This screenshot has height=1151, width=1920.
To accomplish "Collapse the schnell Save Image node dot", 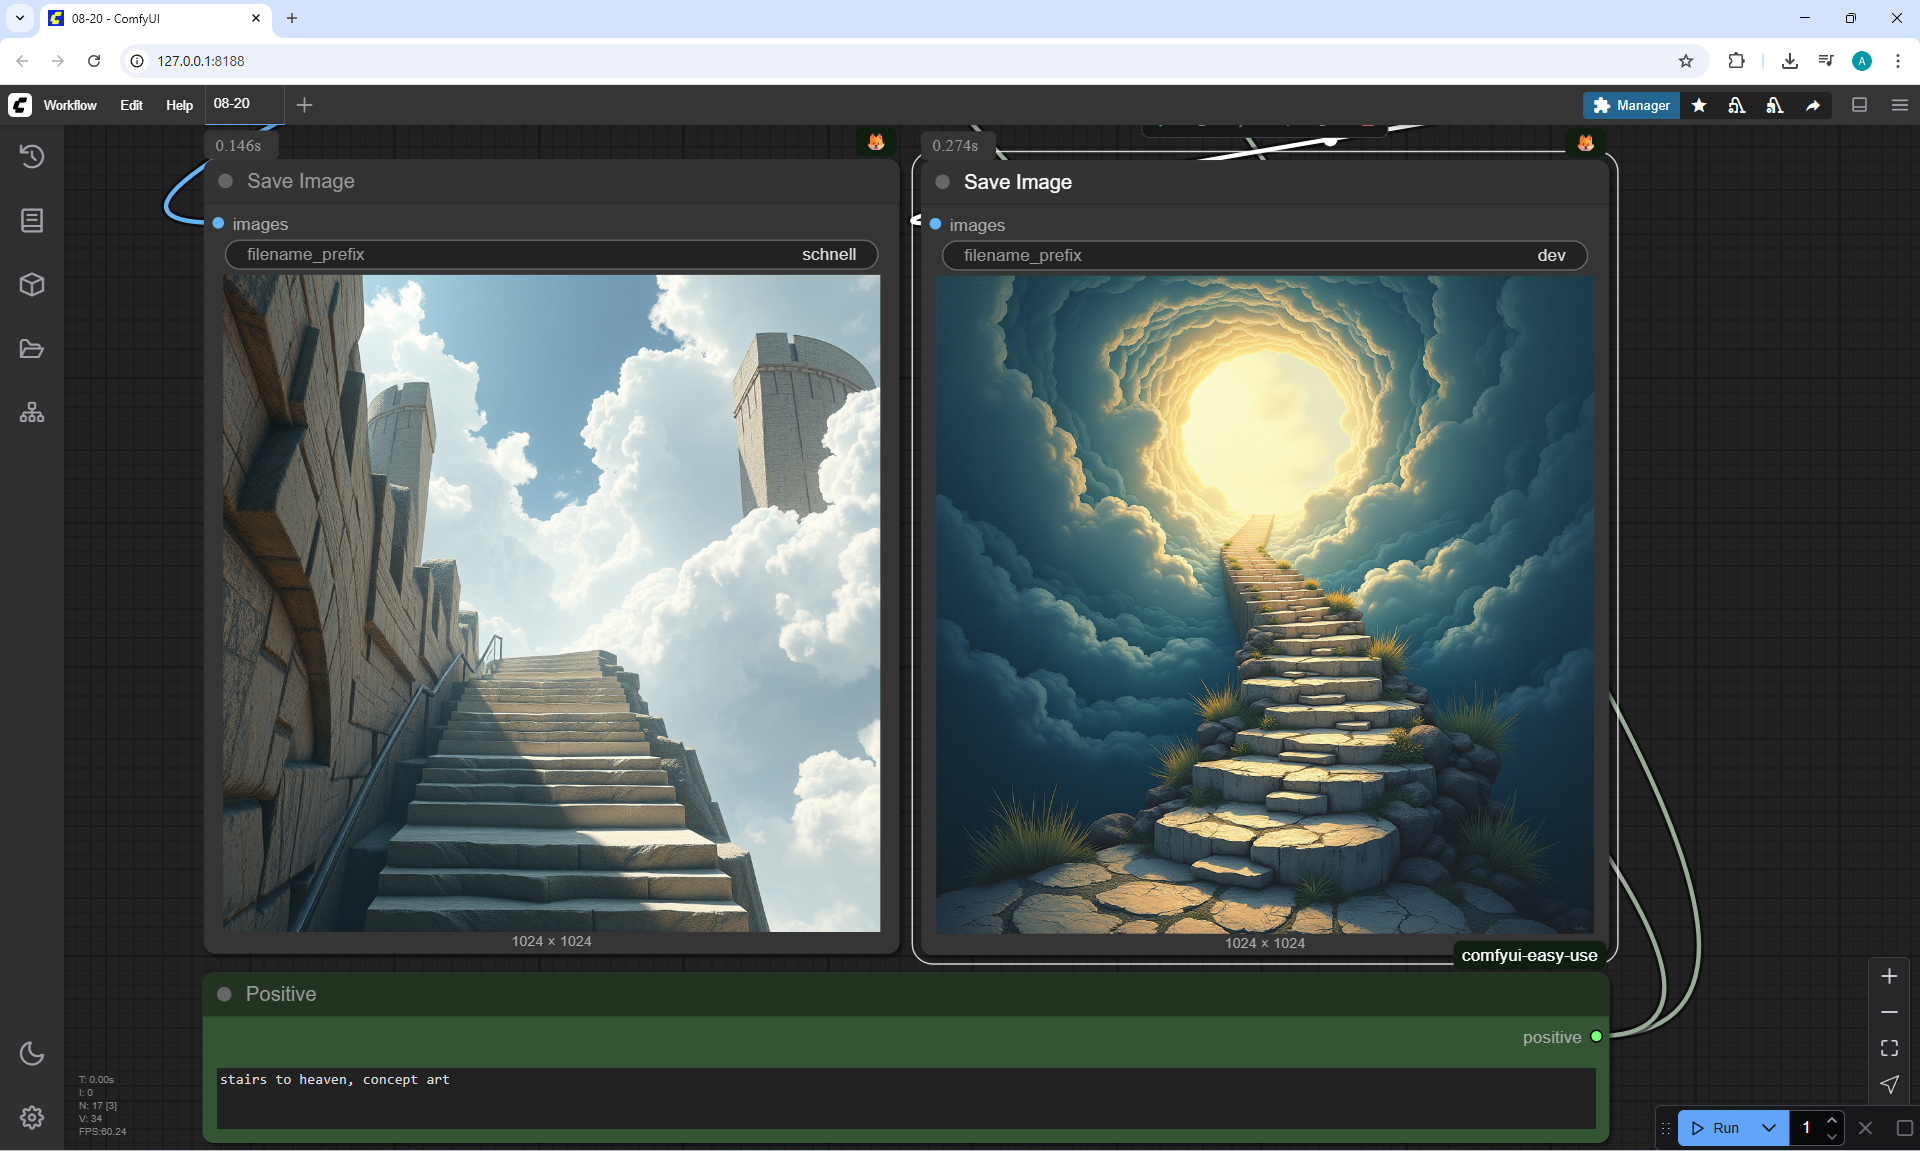I will [x=226, y=181].
